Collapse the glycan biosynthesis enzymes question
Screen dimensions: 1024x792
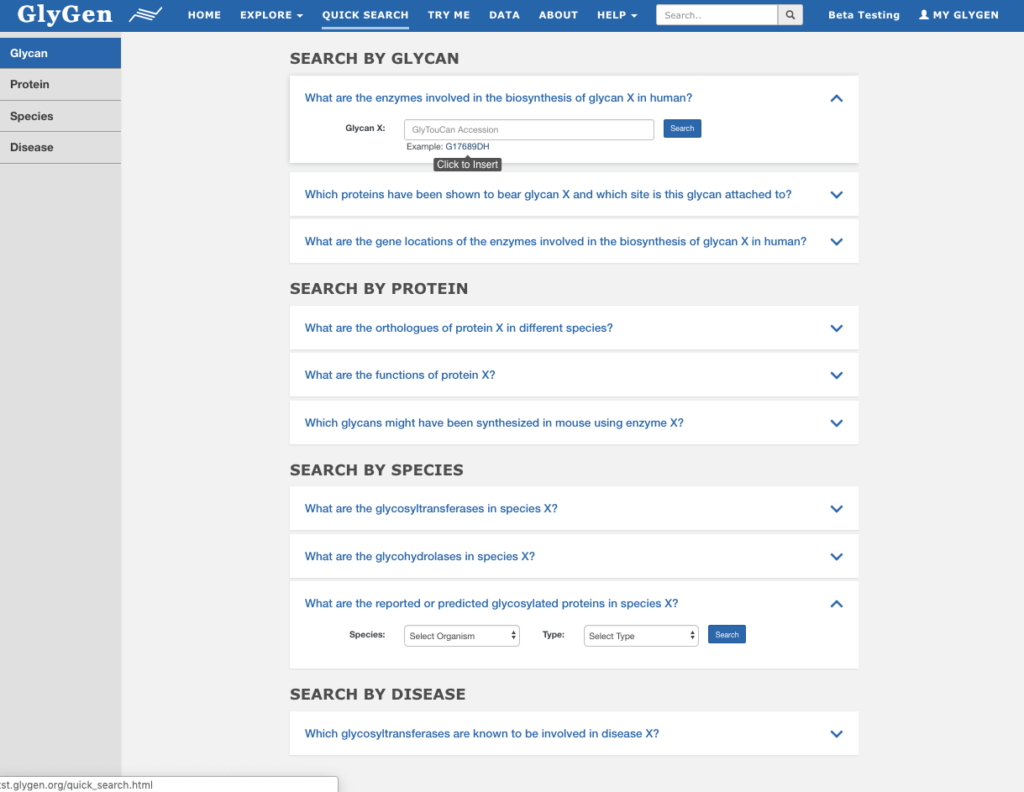tap(836, 98)
